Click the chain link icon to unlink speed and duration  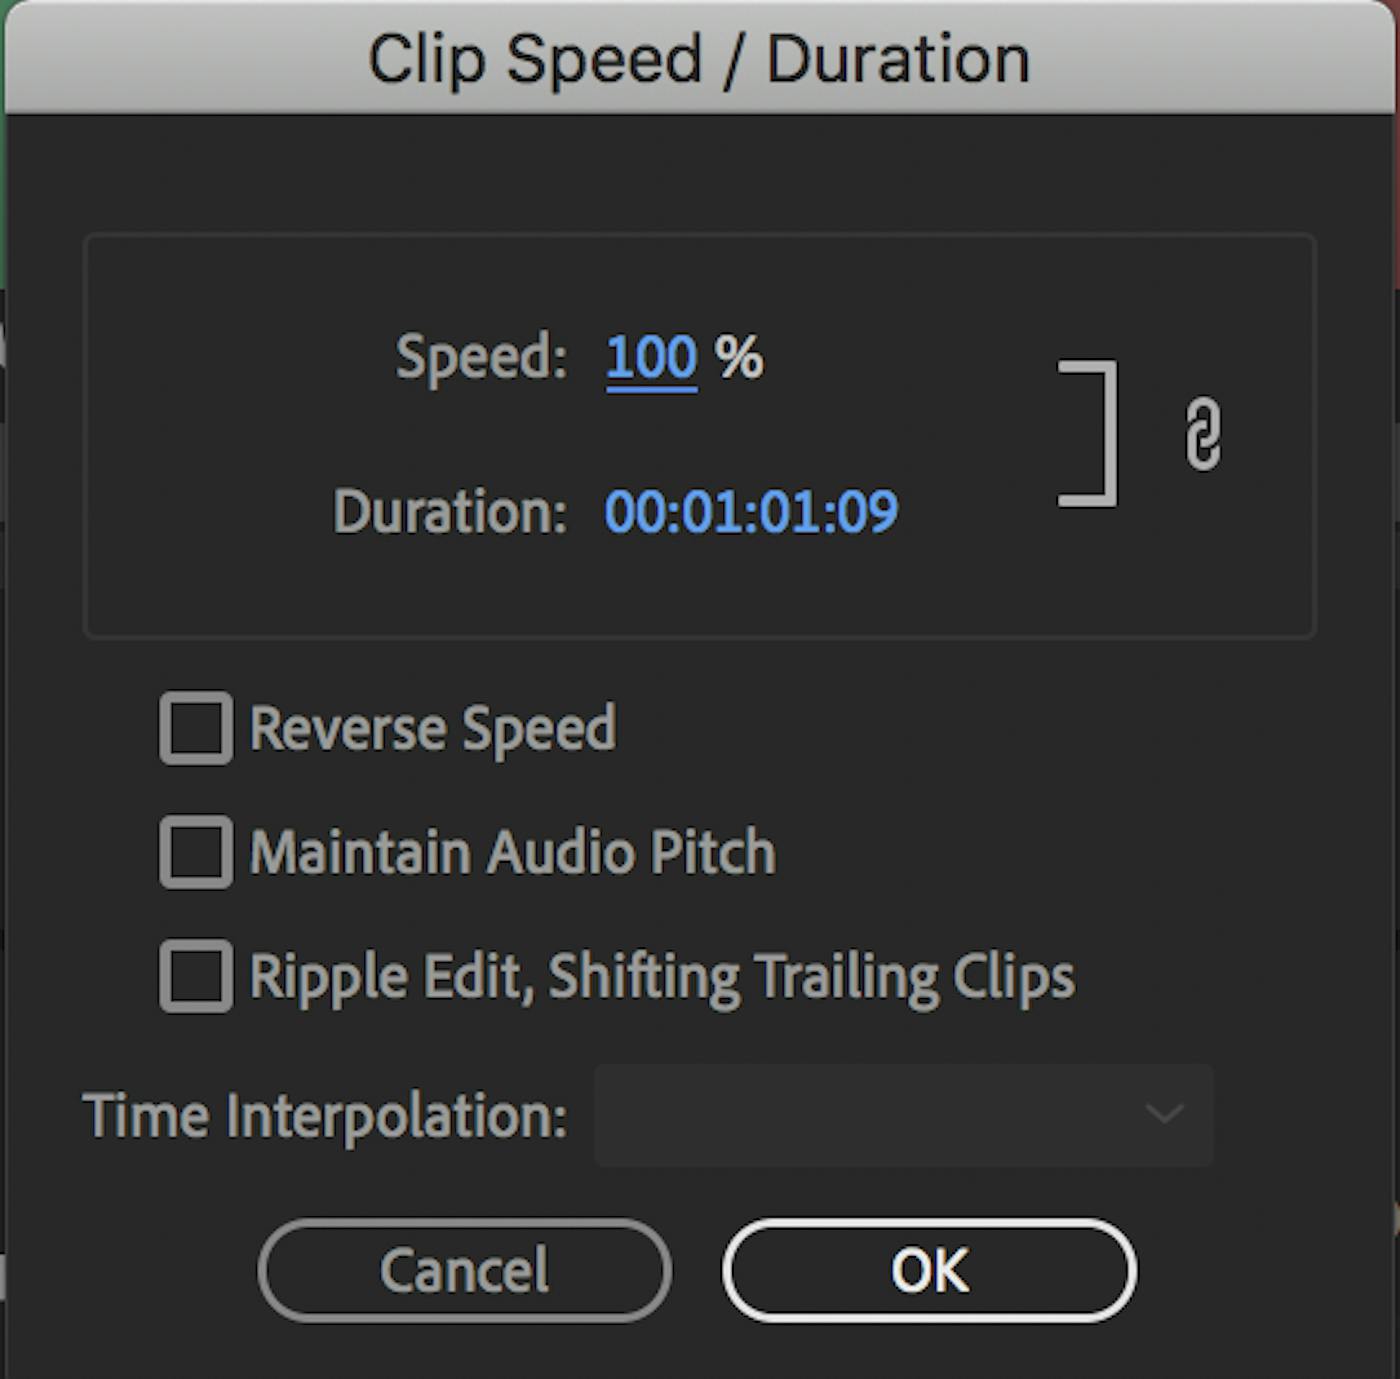point(1203,433)
